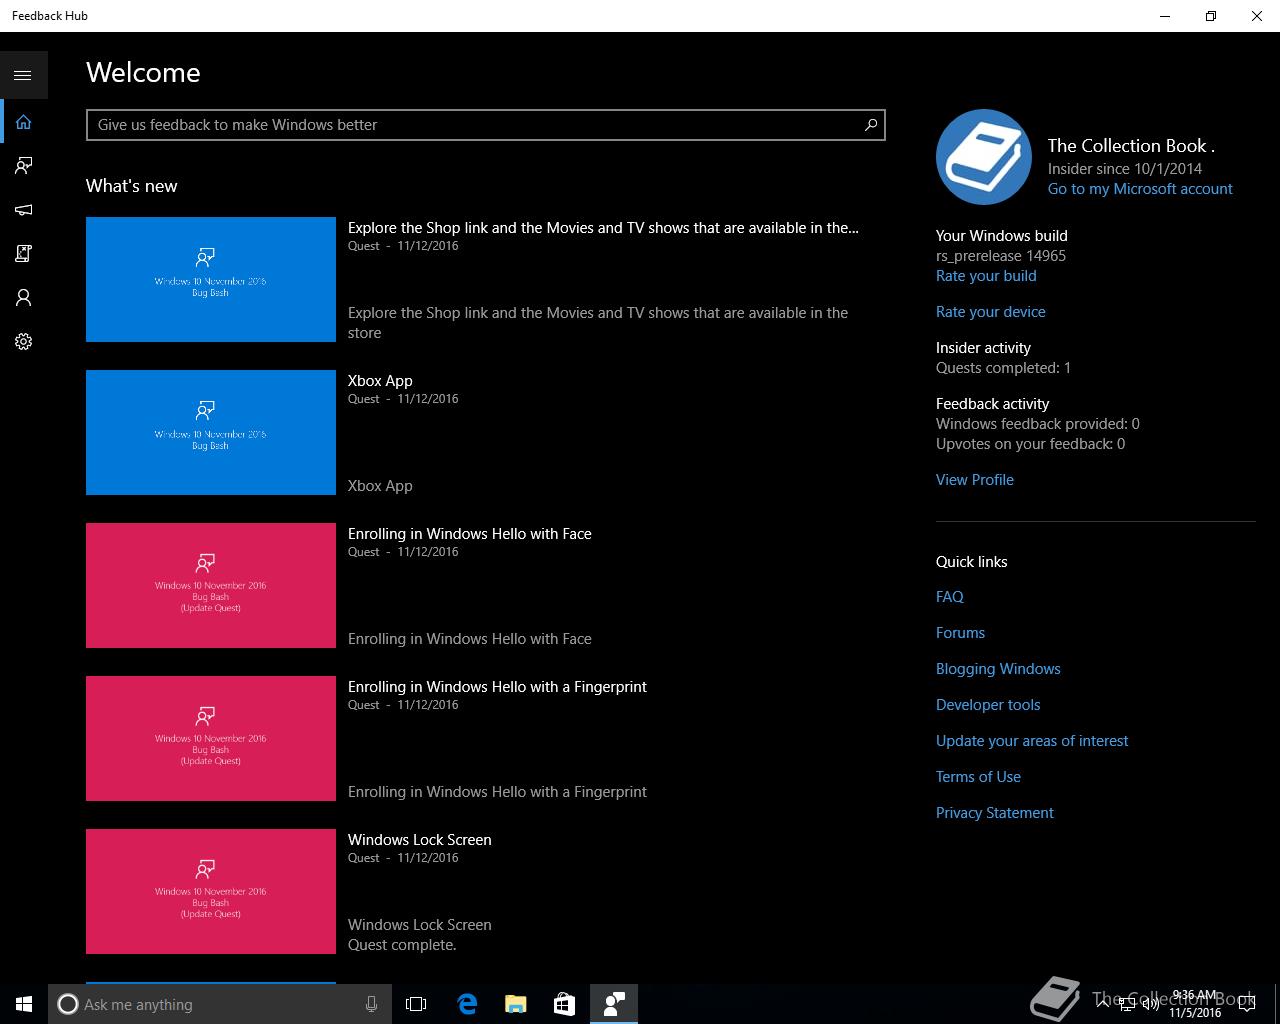Image resolution: width=1280 pixels, height=1024 pixels.
Task: Click the Rate your build link
Action: [986, 276]
